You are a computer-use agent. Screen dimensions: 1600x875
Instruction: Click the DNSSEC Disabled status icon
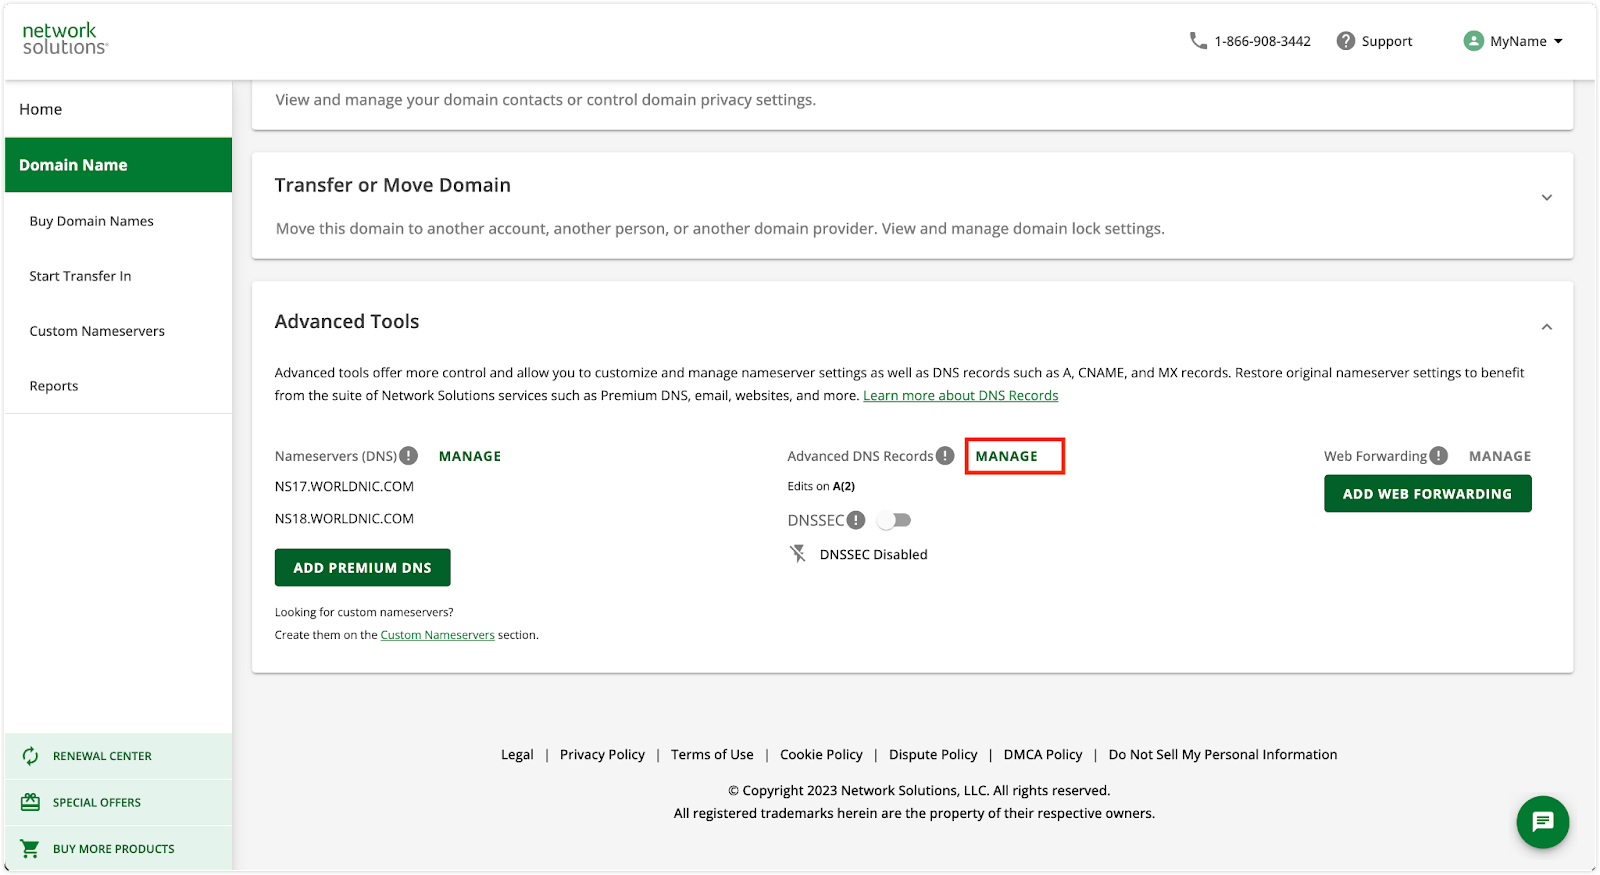[x=798, y=554]
